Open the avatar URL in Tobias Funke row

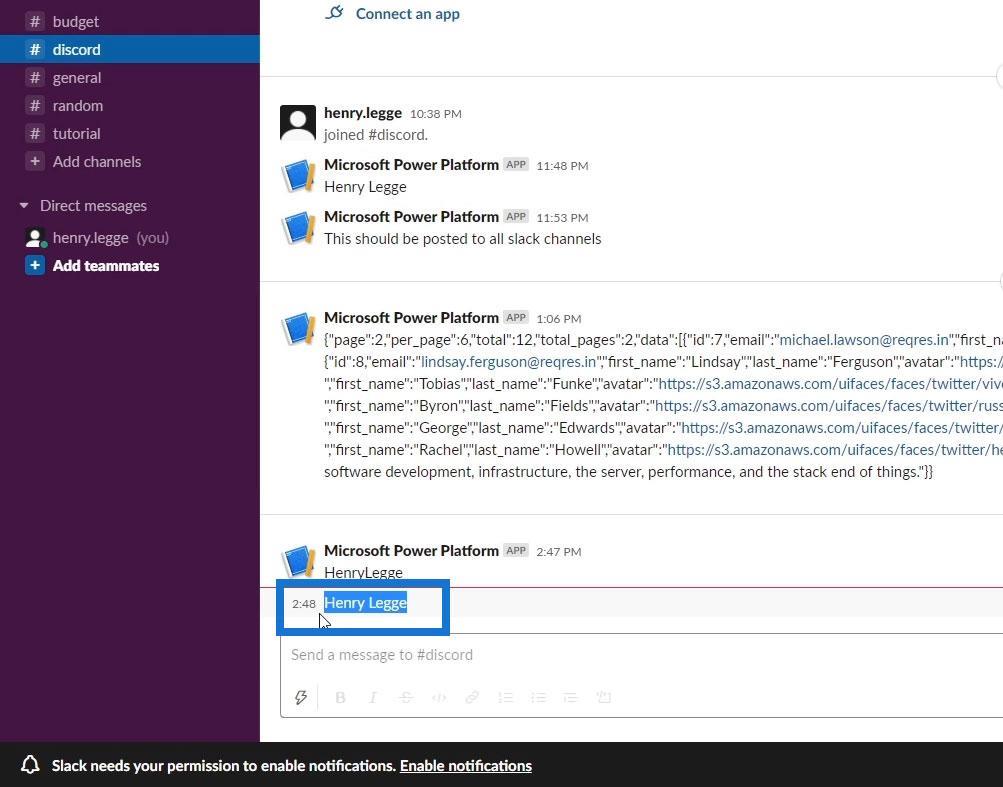pos(830,384)
